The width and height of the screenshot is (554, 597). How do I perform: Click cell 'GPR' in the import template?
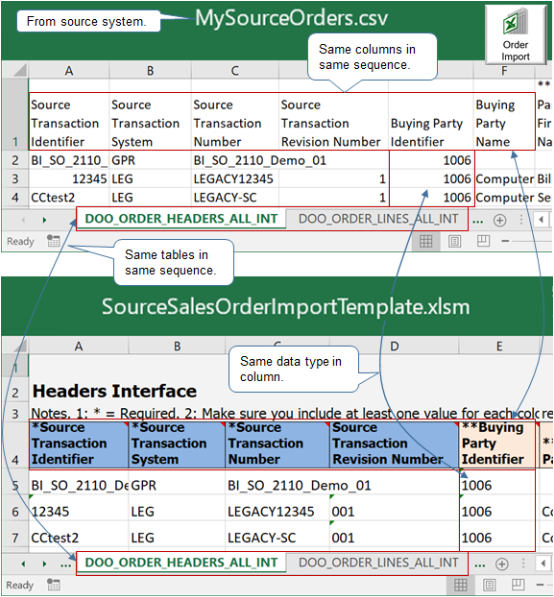[x=177, y=485]
